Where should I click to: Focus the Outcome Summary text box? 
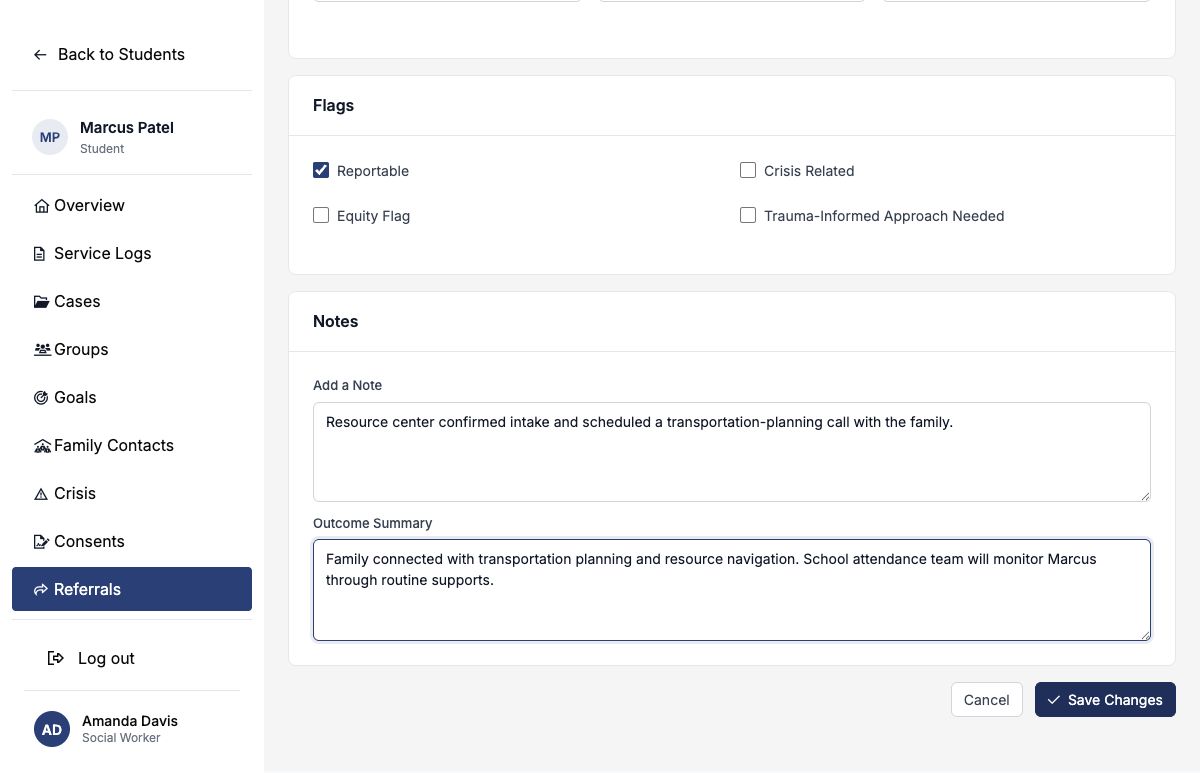(x=731, y=590)
